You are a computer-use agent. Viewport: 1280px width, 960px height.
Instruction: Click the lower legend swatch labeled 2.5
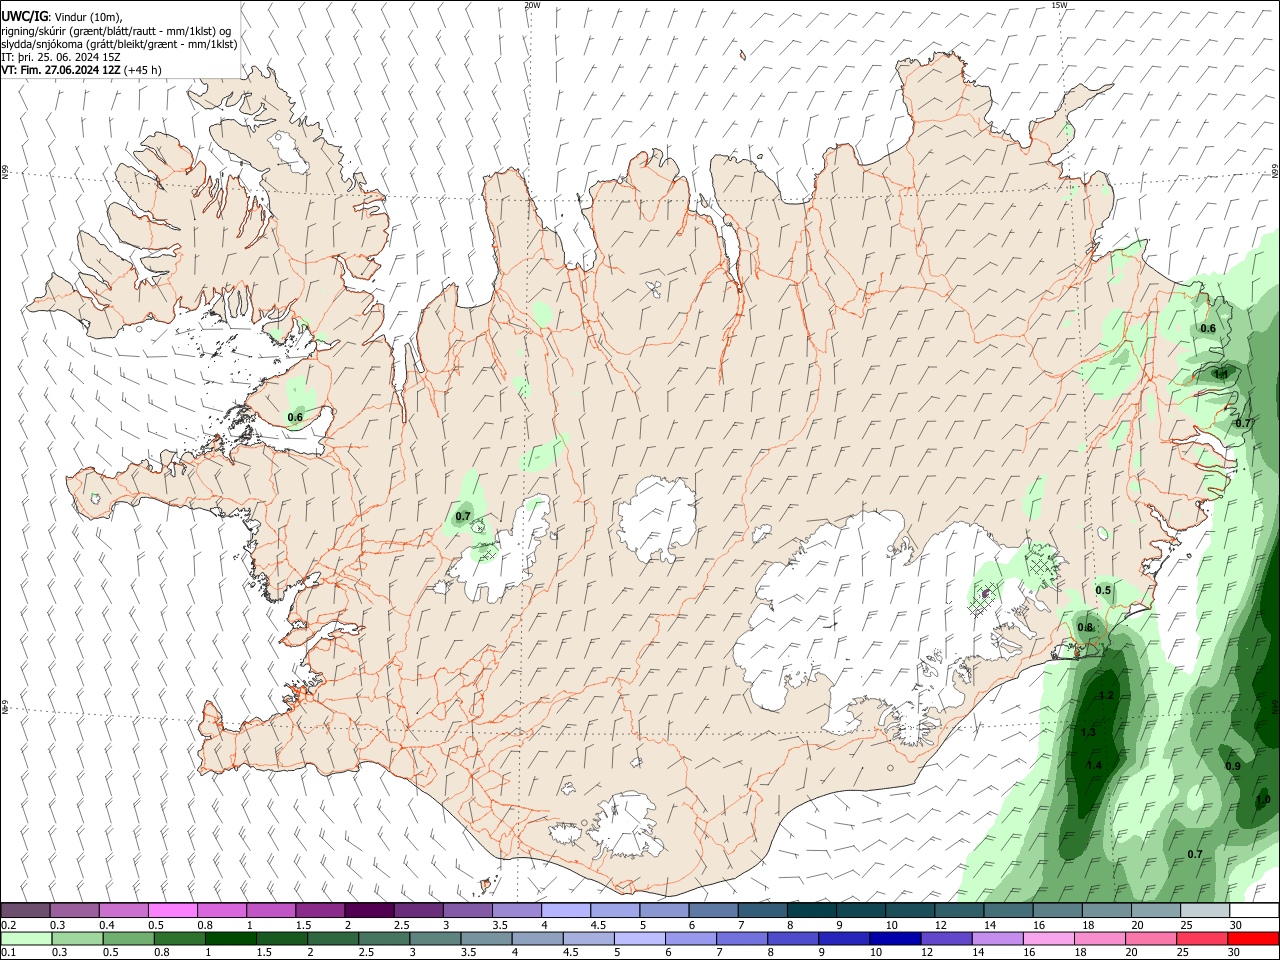(x=383, y=939)
